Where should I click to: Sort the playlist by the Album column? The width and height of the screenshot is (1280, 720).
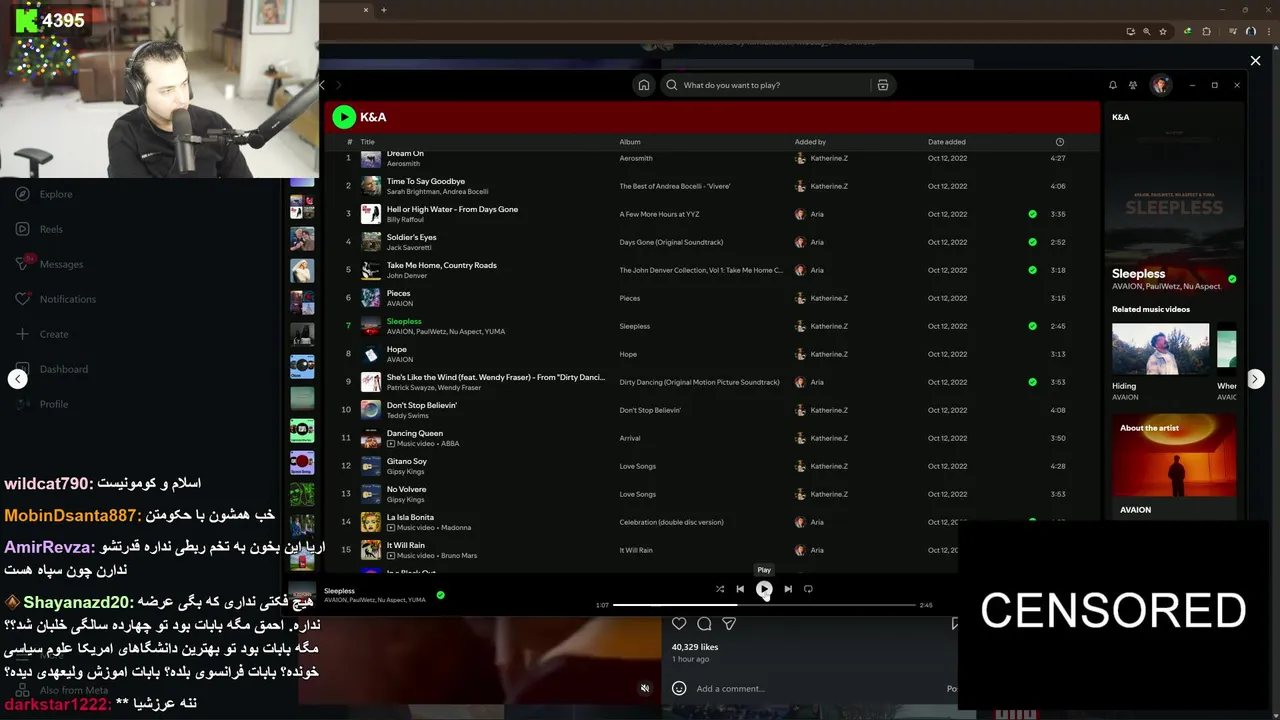(630, 142)
